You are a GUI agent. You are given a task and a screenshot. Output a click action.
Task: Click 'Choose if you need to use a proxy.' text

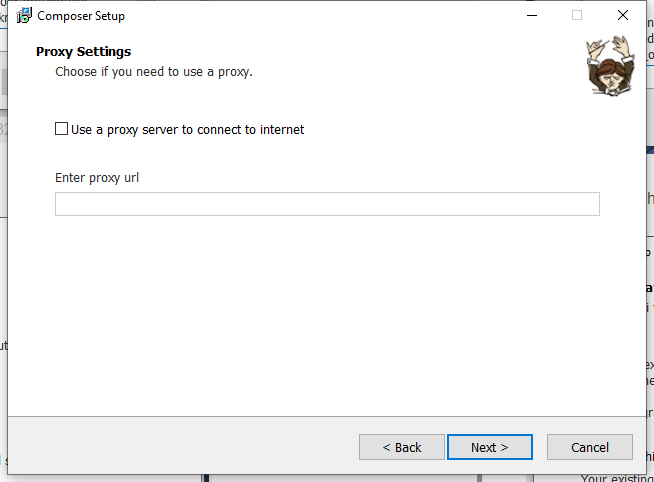click(153, 72)
